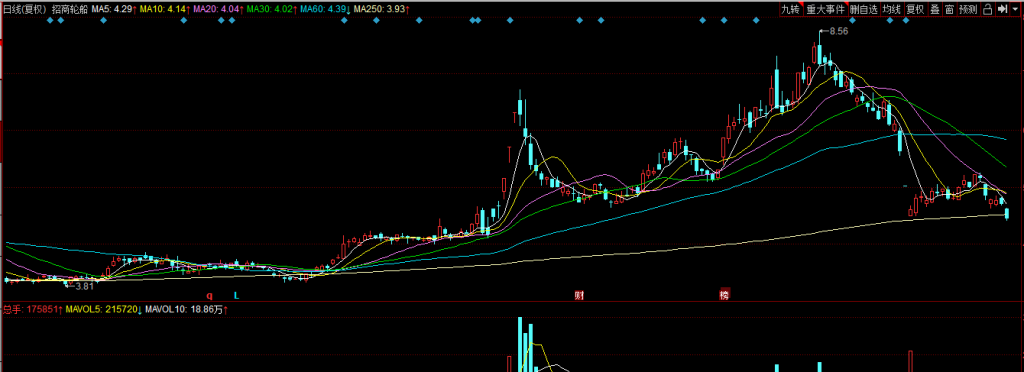Viewport: 1024px width, 372px height.
Task: Open the 复权 adjustment option
Action: click(x=916, y=9)
